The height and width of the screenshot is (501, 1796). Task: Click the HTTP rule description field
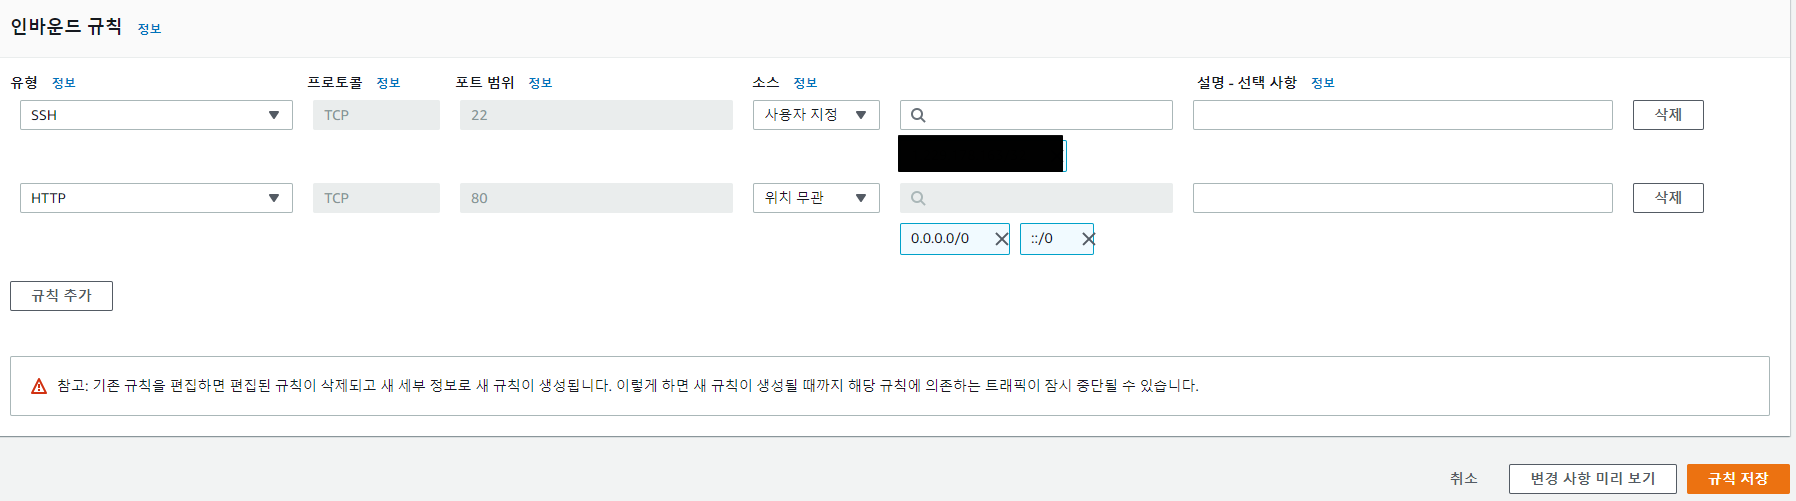tap(1402, 198)
